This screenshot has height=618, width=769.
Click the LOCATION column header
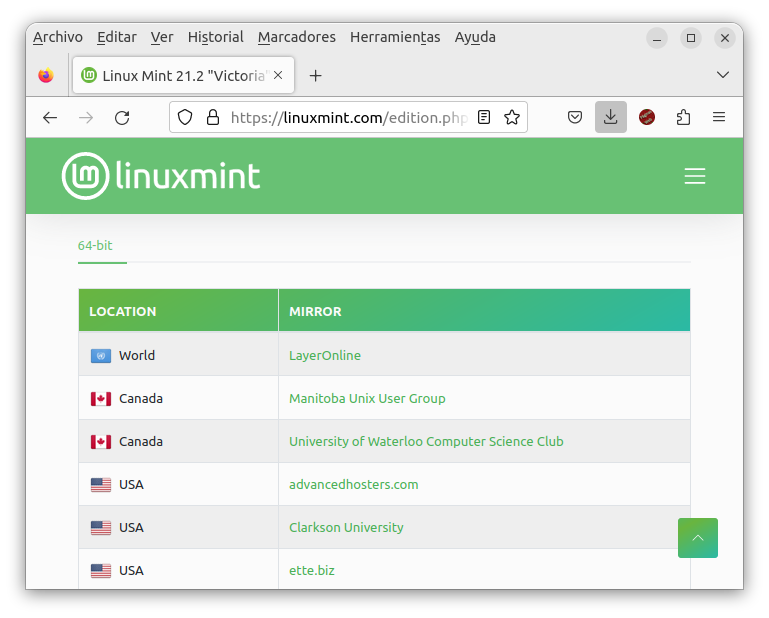(179, 310)
